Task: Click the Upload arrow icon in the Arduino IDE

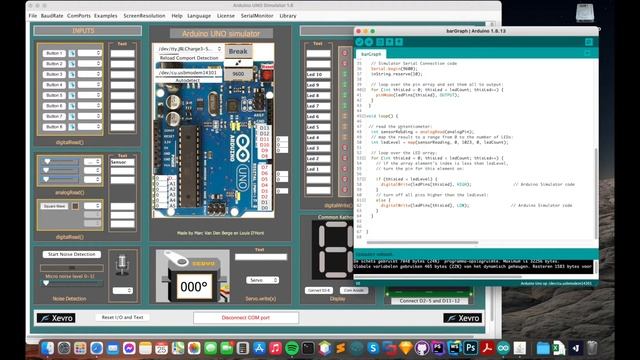Action: 369,42
